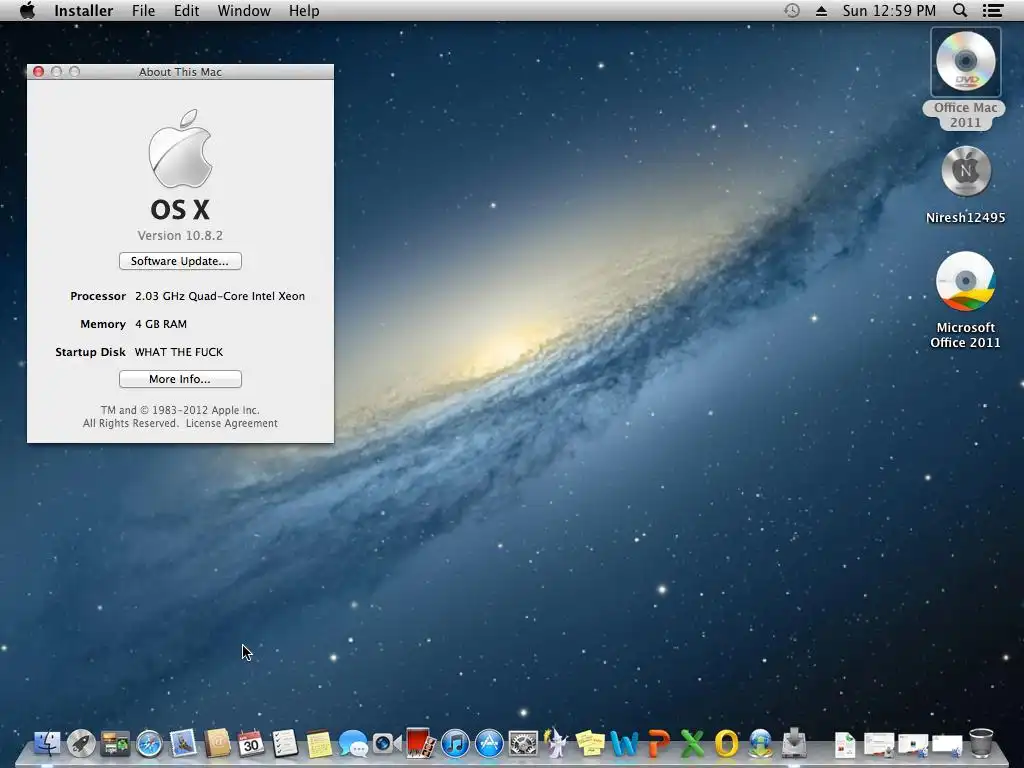Open the Installer application menu
1024x768 pixels.
tap(84, 11)
